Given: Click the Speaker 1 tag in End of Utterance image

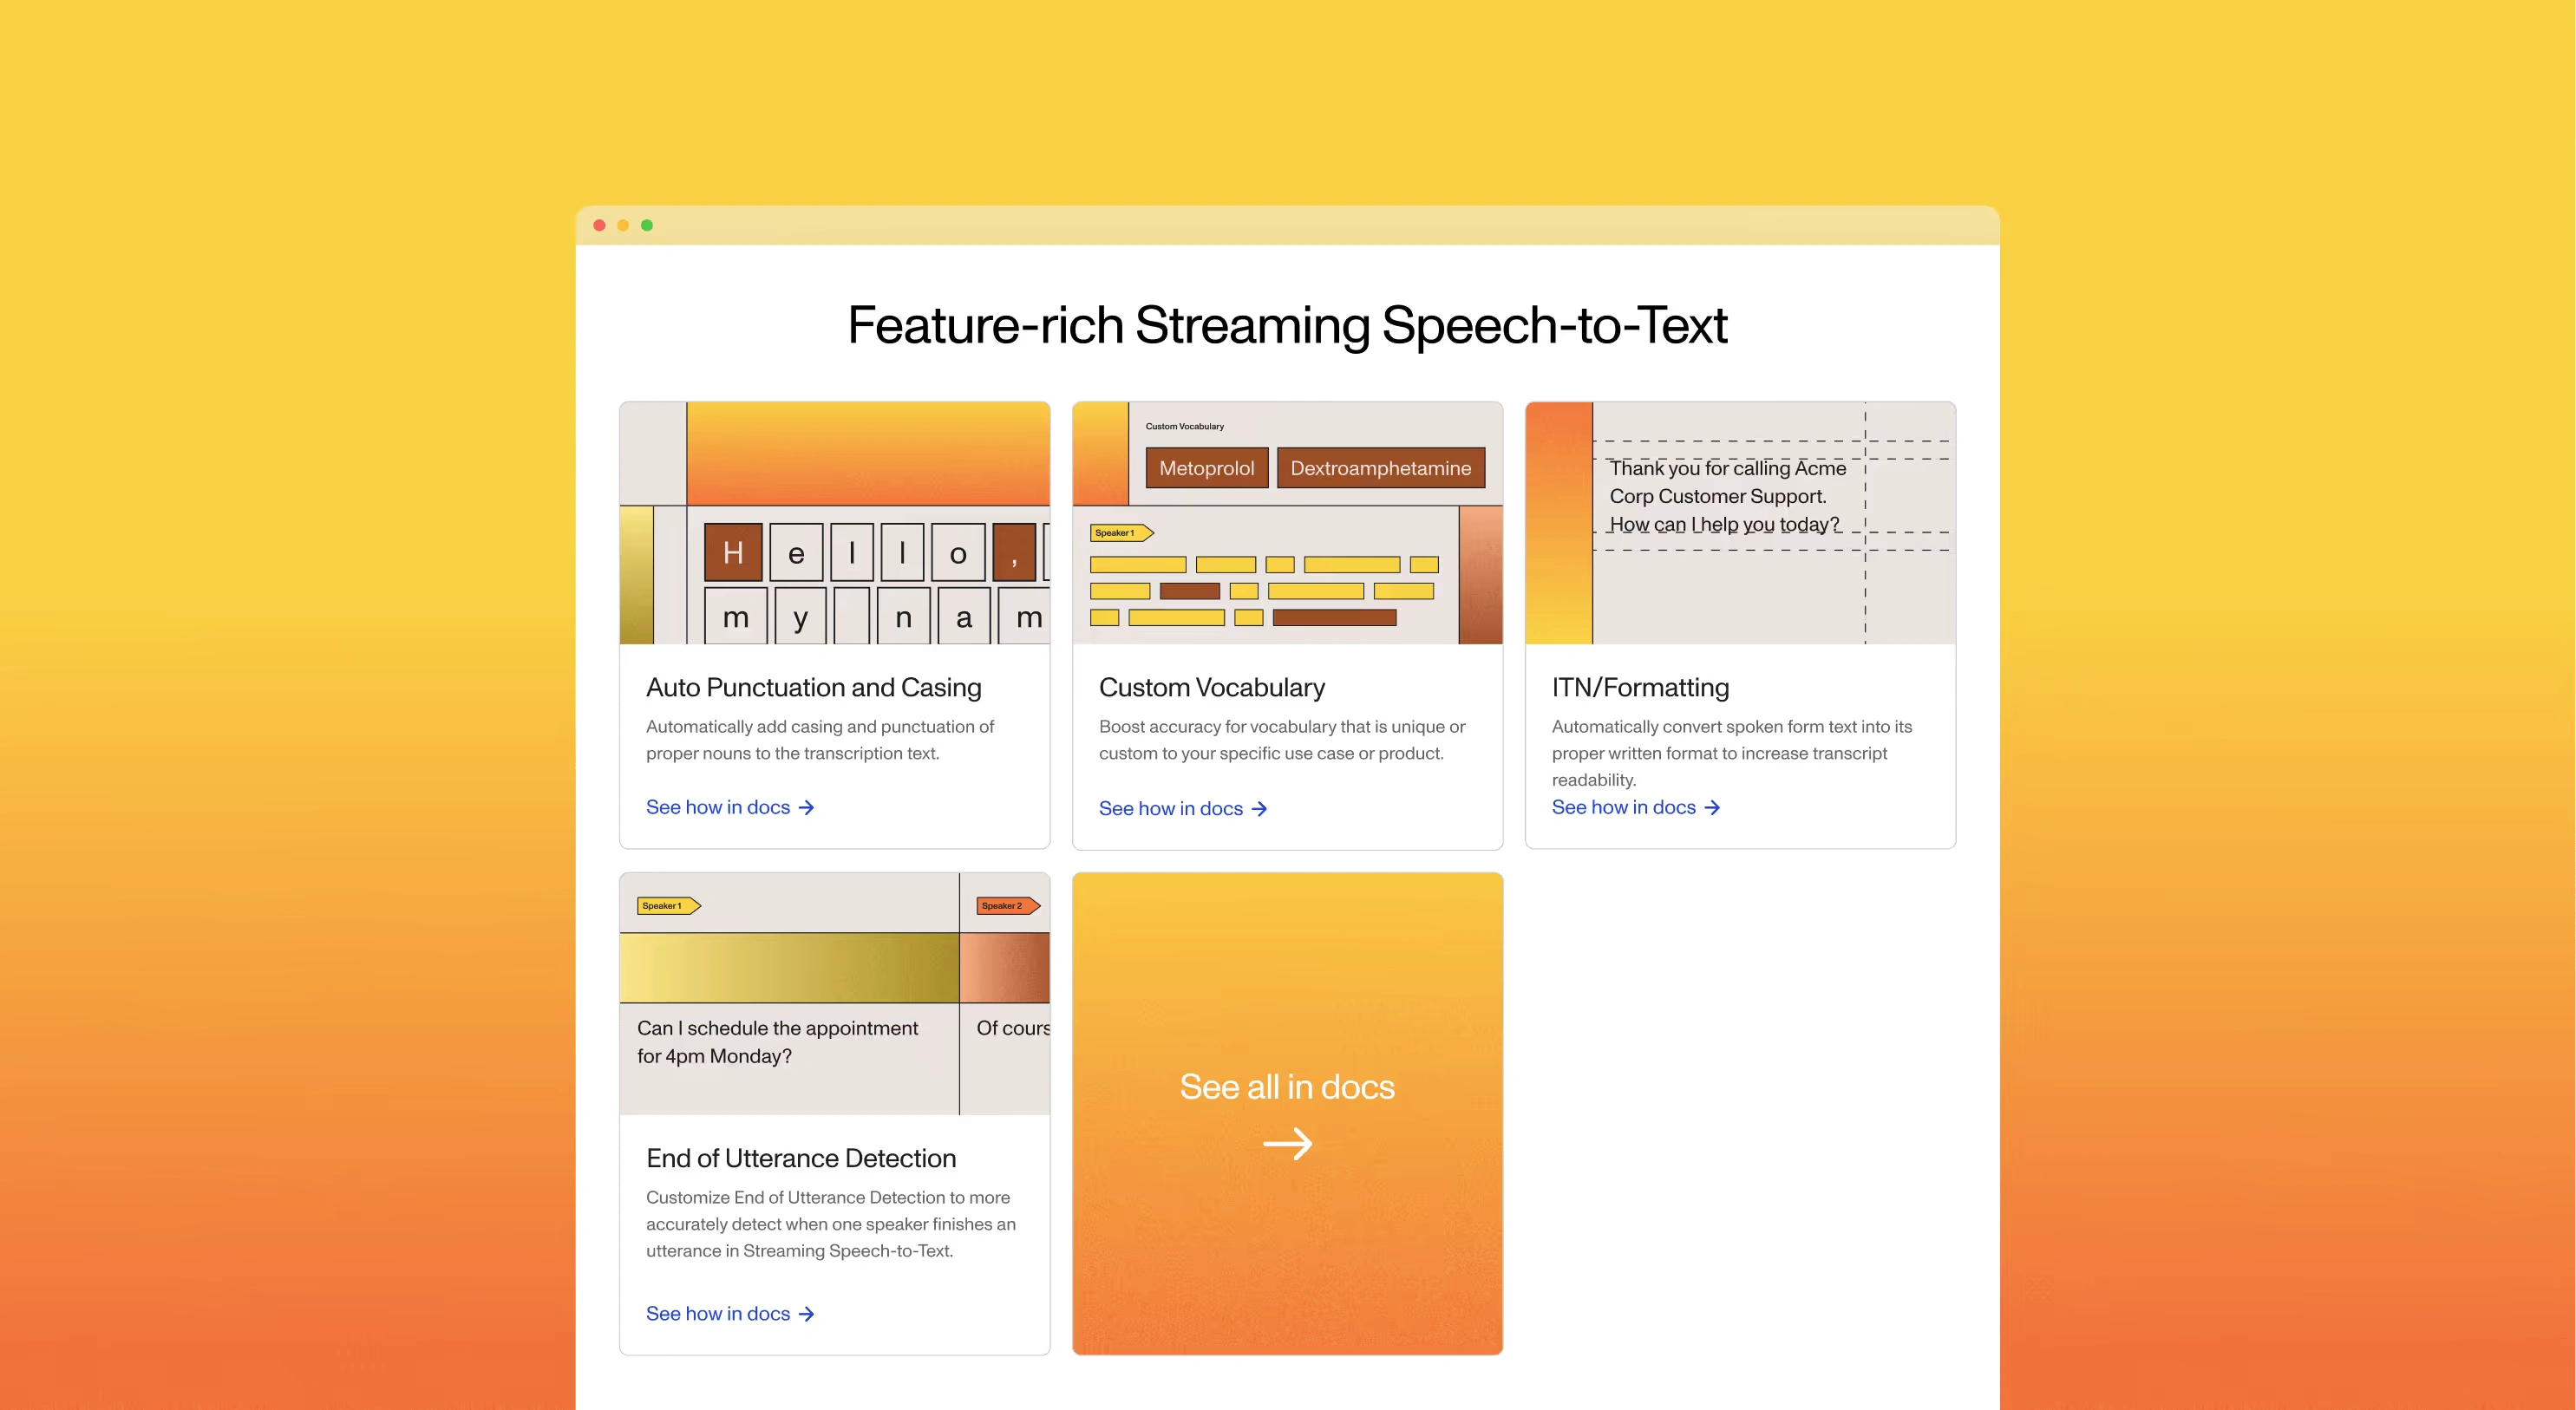Looking at the screenshot, I should coord(667,906).
